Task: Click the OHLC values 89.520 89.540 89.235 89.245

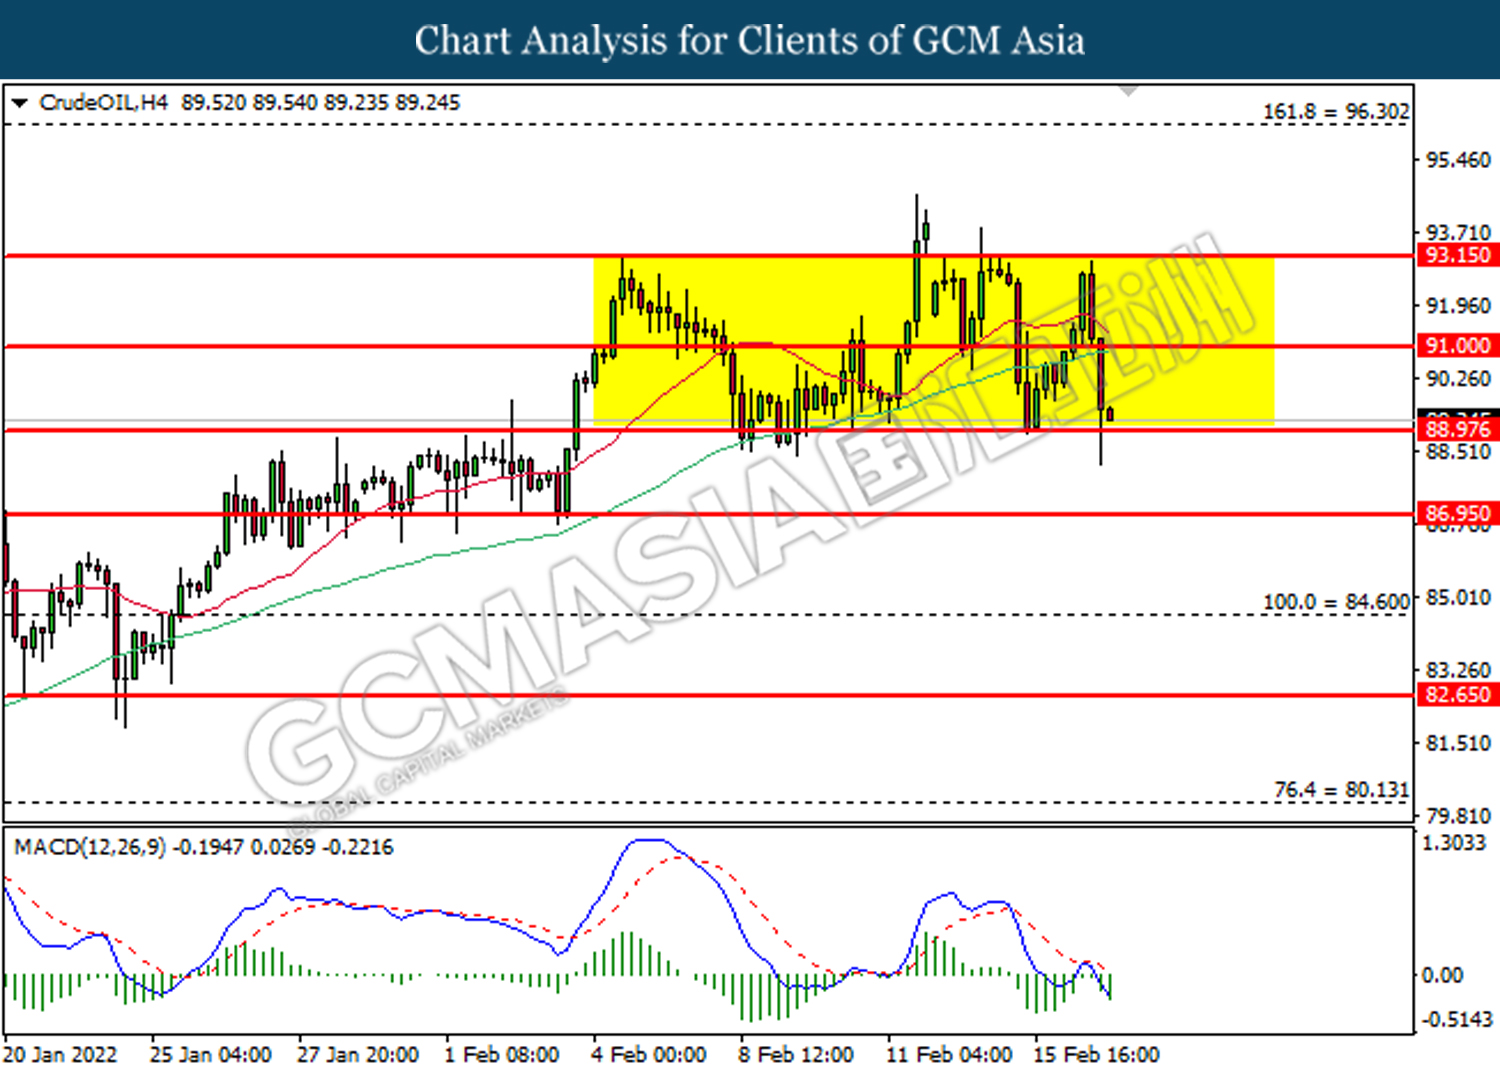Action: [321, 102]
